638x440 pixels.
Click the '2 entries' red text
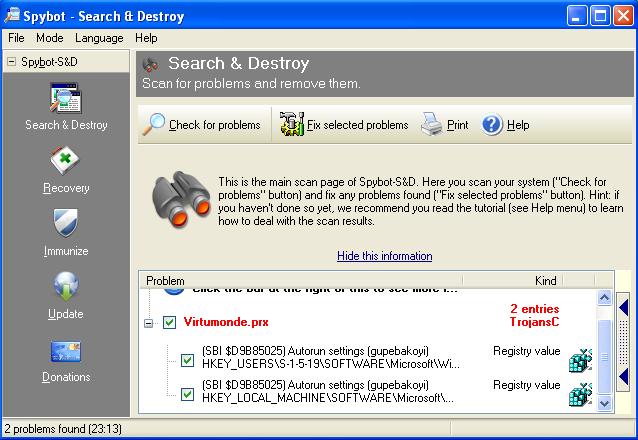click(x=535, y=309)
